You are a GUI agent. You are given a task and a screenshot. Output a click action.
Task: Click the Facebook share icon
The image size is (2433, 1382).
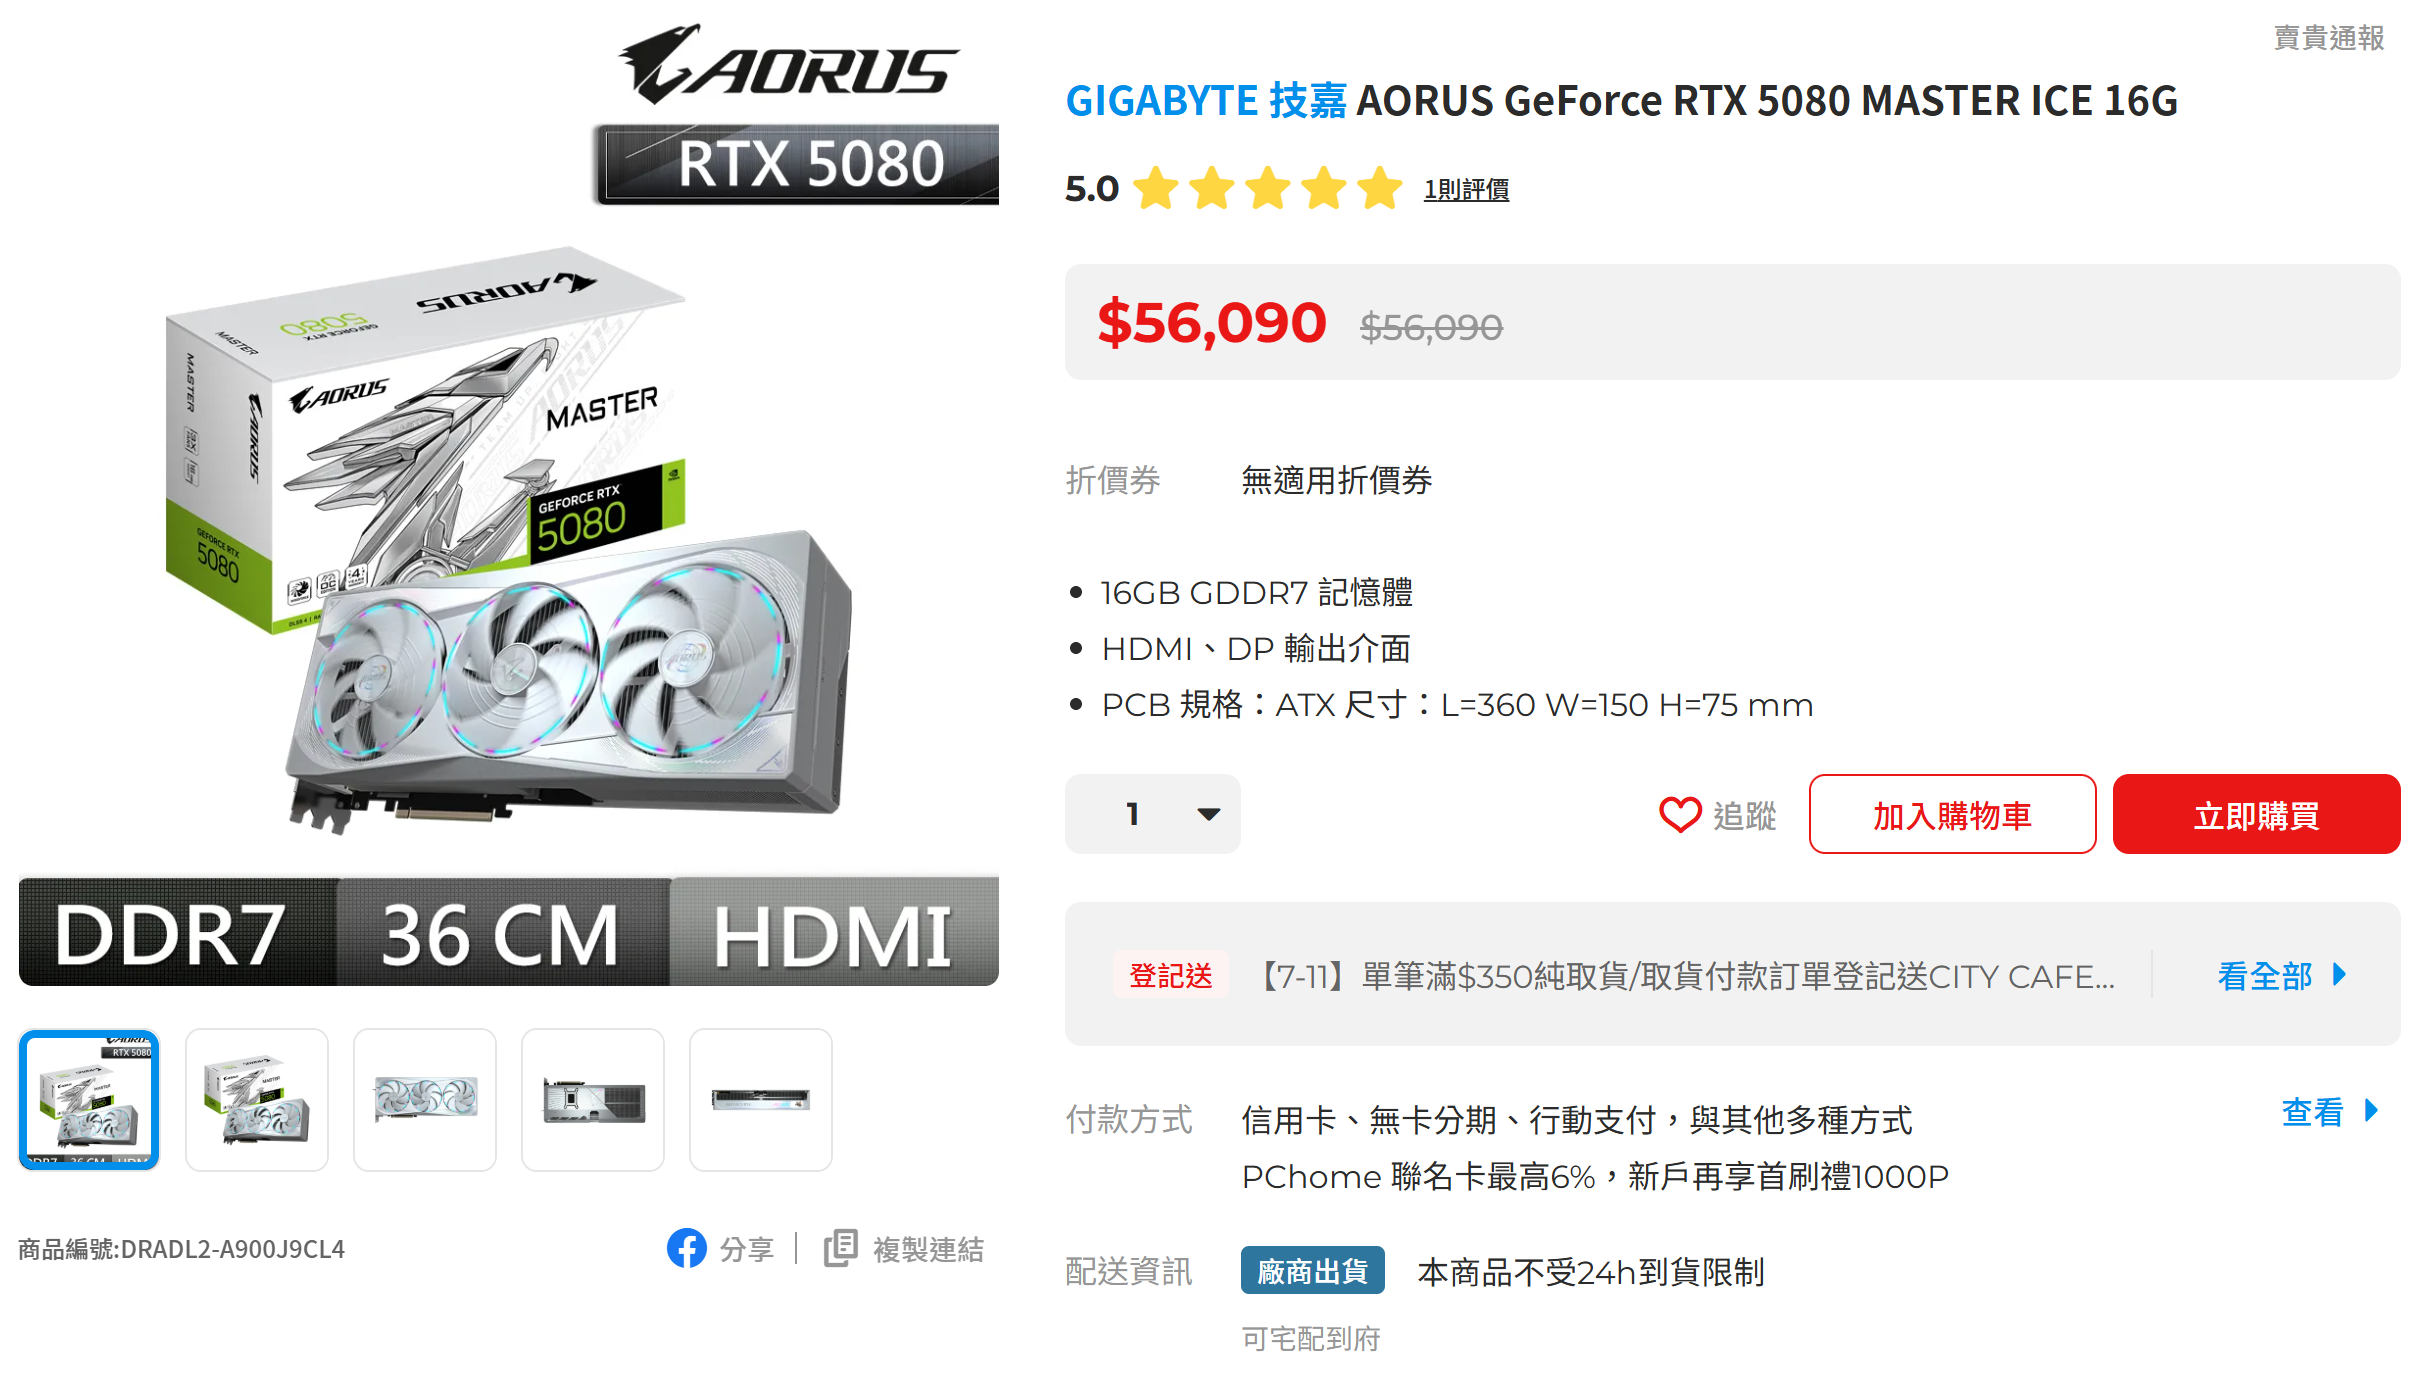[x=686, y=1248]
